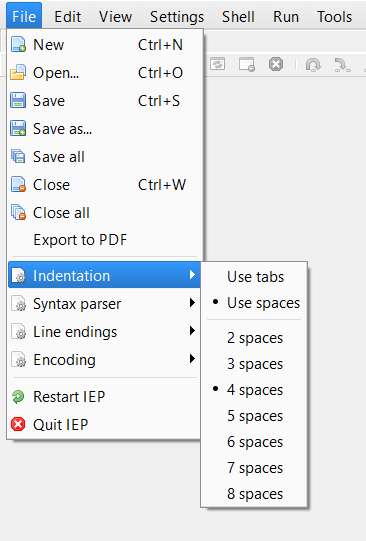Set indentation to 8 spaces

pos(254,494)
